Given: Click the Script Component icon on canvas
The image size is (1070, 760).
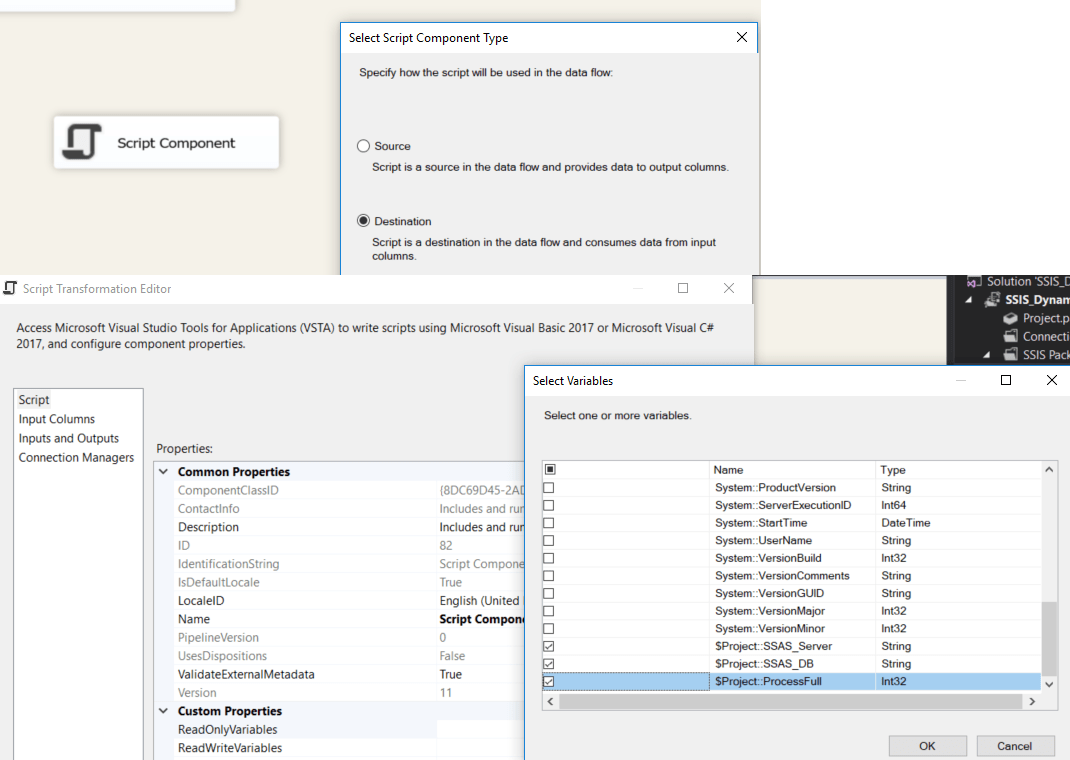Looking at the screenshot, I should point(82,142).
